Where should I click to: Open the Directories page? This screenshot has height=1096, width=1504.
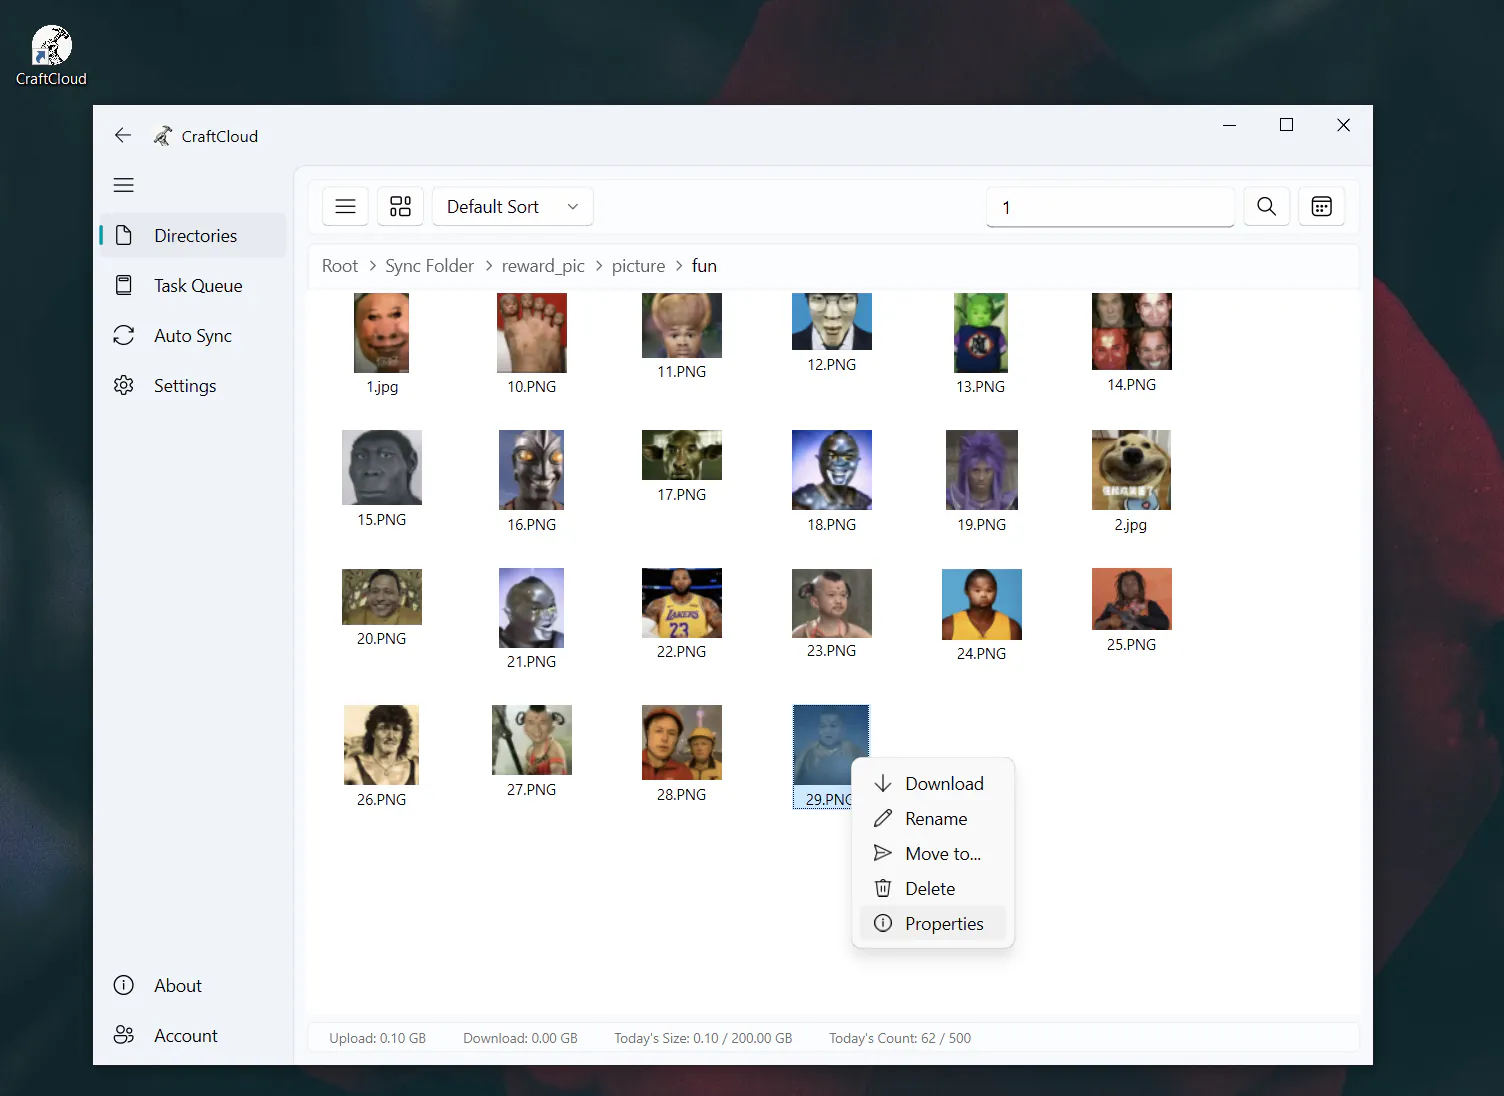[193, 236]
